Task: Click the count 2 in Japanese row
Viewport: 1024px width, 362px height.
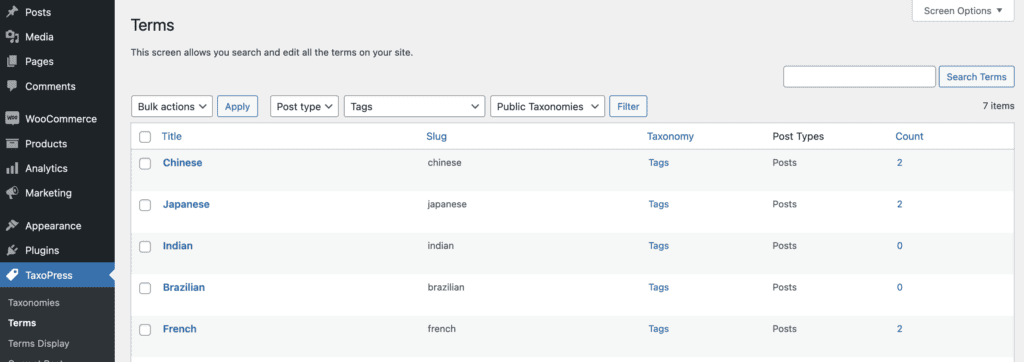Action: click(899, 205)
